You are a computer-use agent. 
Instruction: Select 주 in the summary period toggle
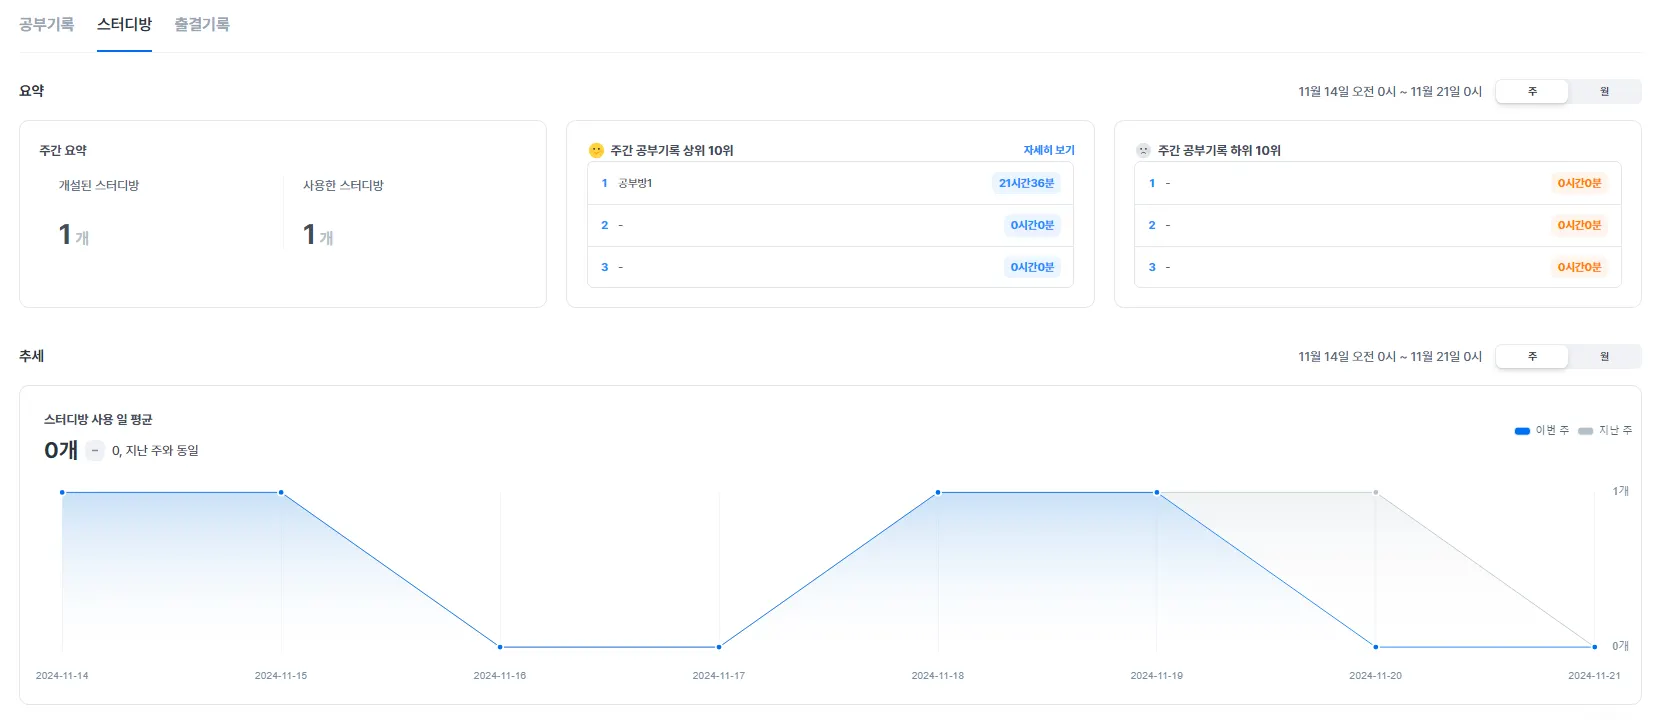point(1532,91)
